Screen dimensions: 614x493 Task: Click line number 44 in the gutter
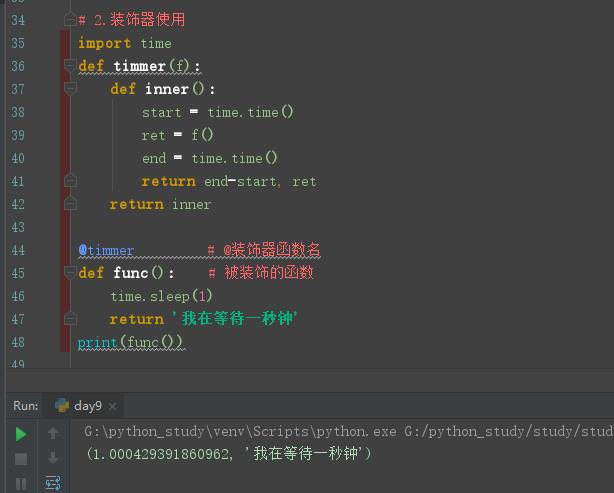pyautogui.click(x=18, y=250)
